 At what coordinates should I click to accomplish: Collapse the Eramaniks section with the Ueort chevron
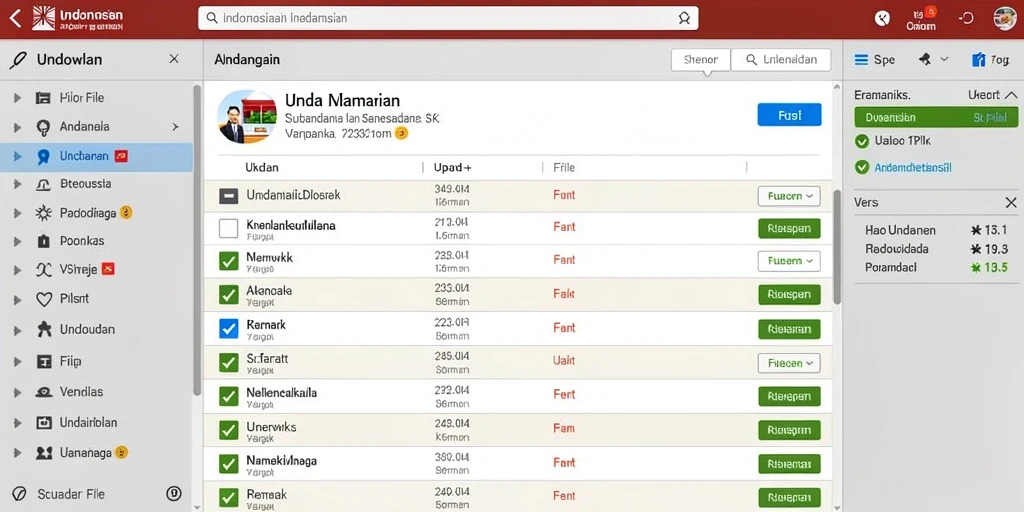point(1010,95)
